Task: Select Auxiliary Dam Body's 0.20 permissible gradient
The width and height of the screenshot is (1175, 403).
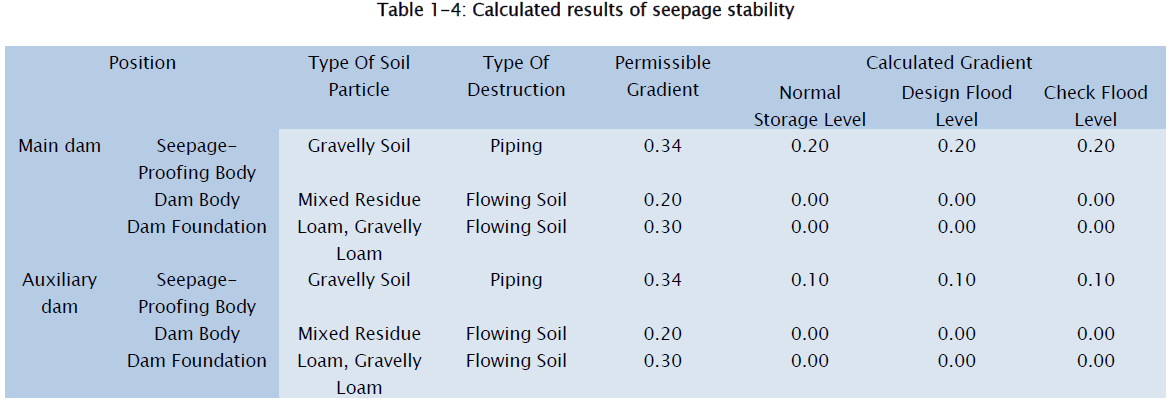Action: pos(662,334)
